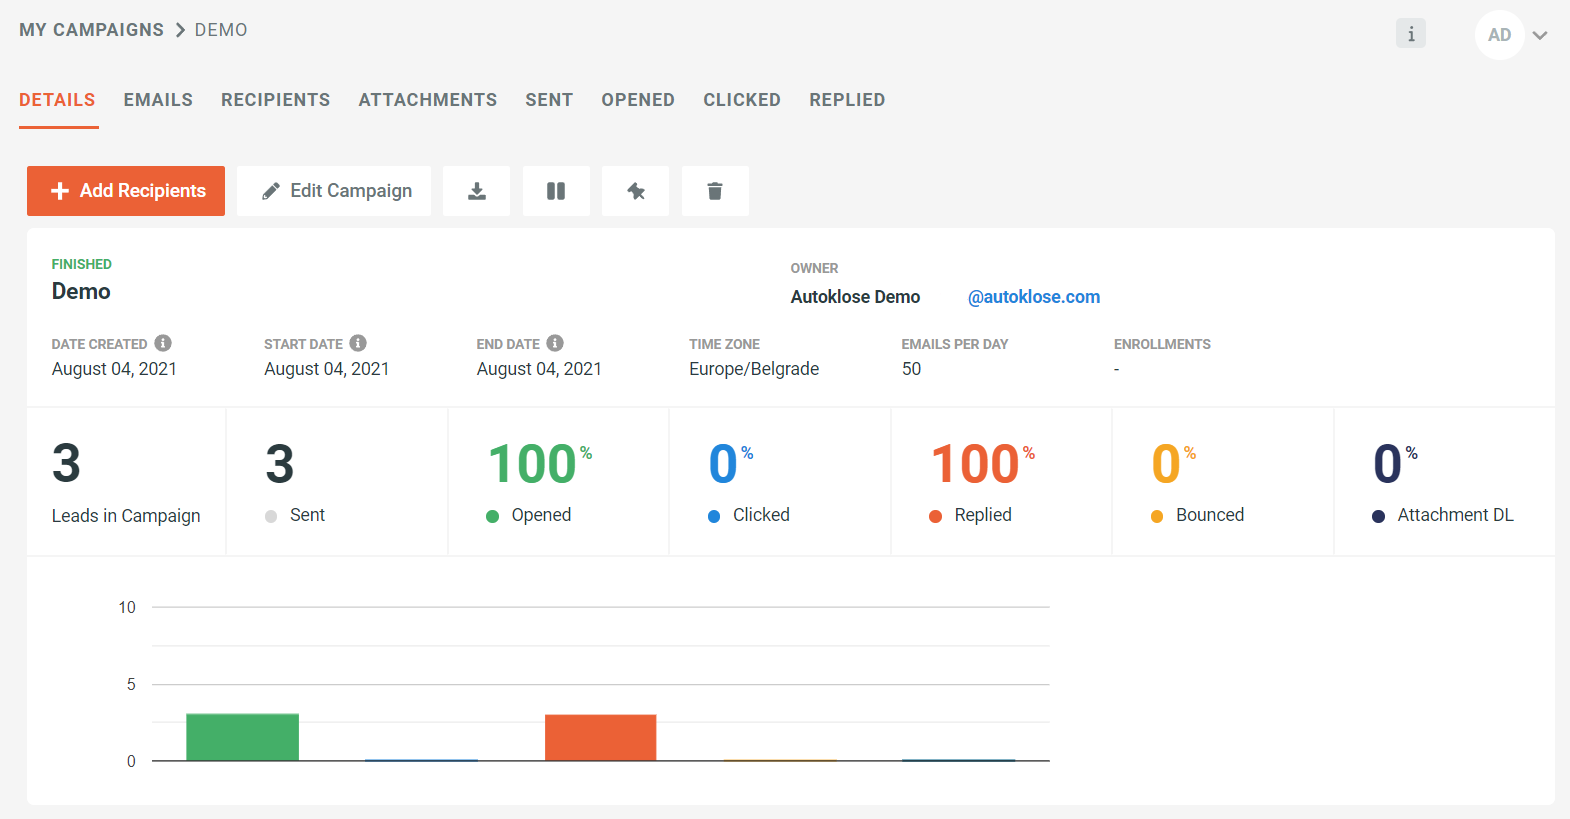The image size is (1570, 819).
Task: Open the Clicked tab
Action: [742, 100]
